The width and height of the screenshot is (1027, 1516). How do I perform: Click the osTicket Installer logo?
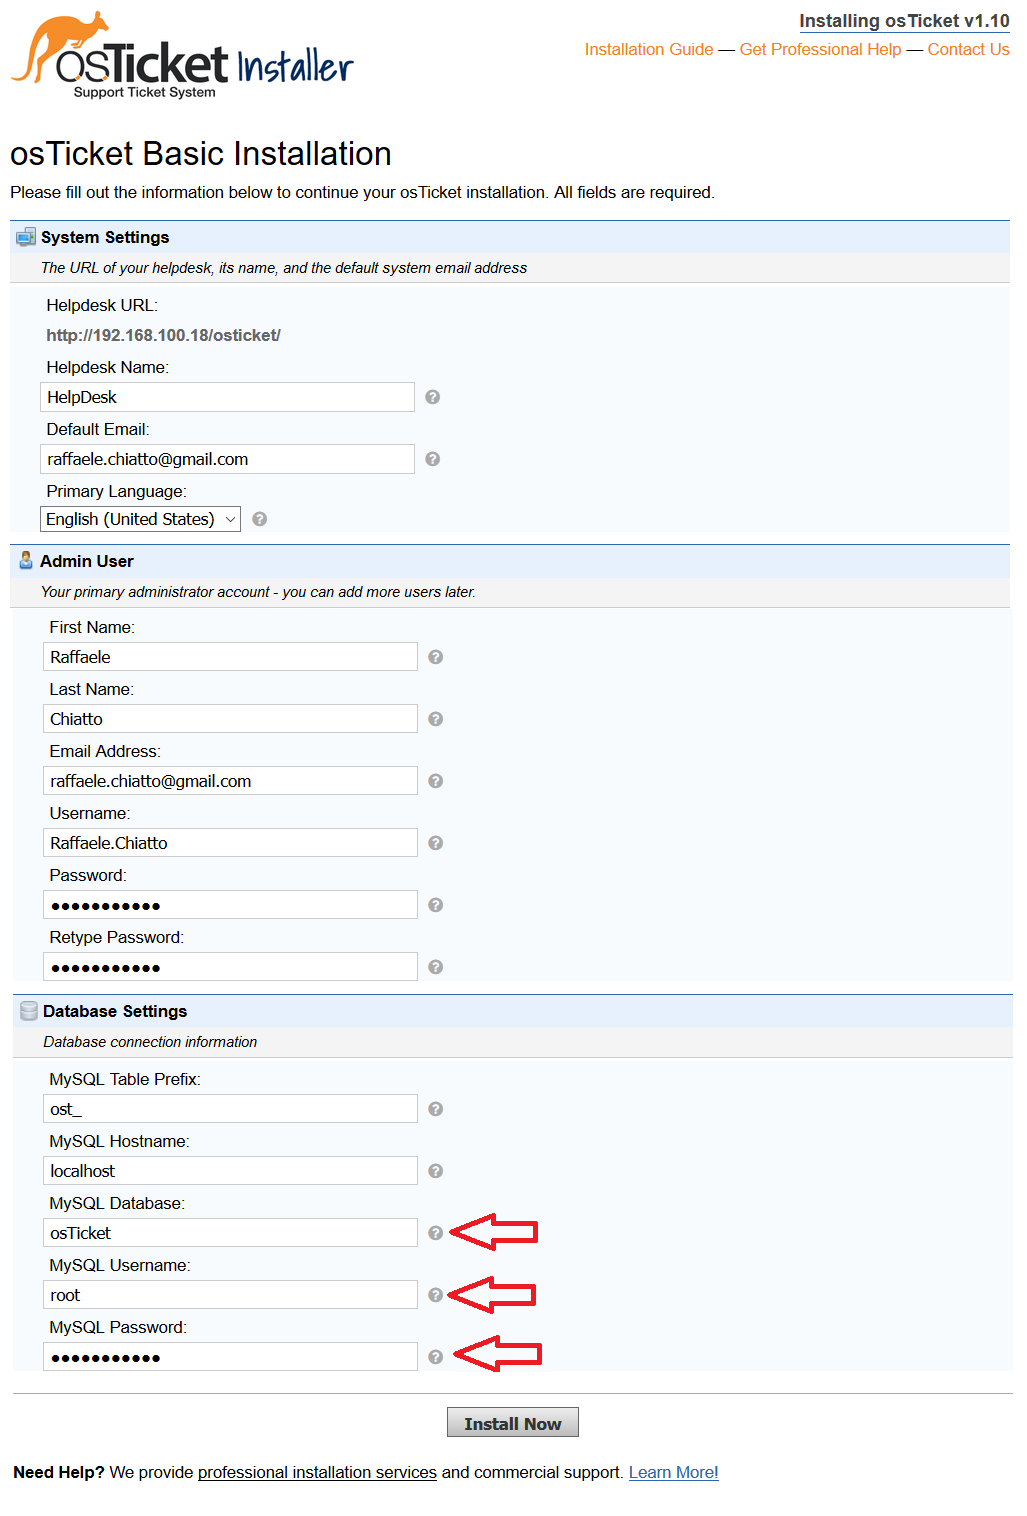182,56
